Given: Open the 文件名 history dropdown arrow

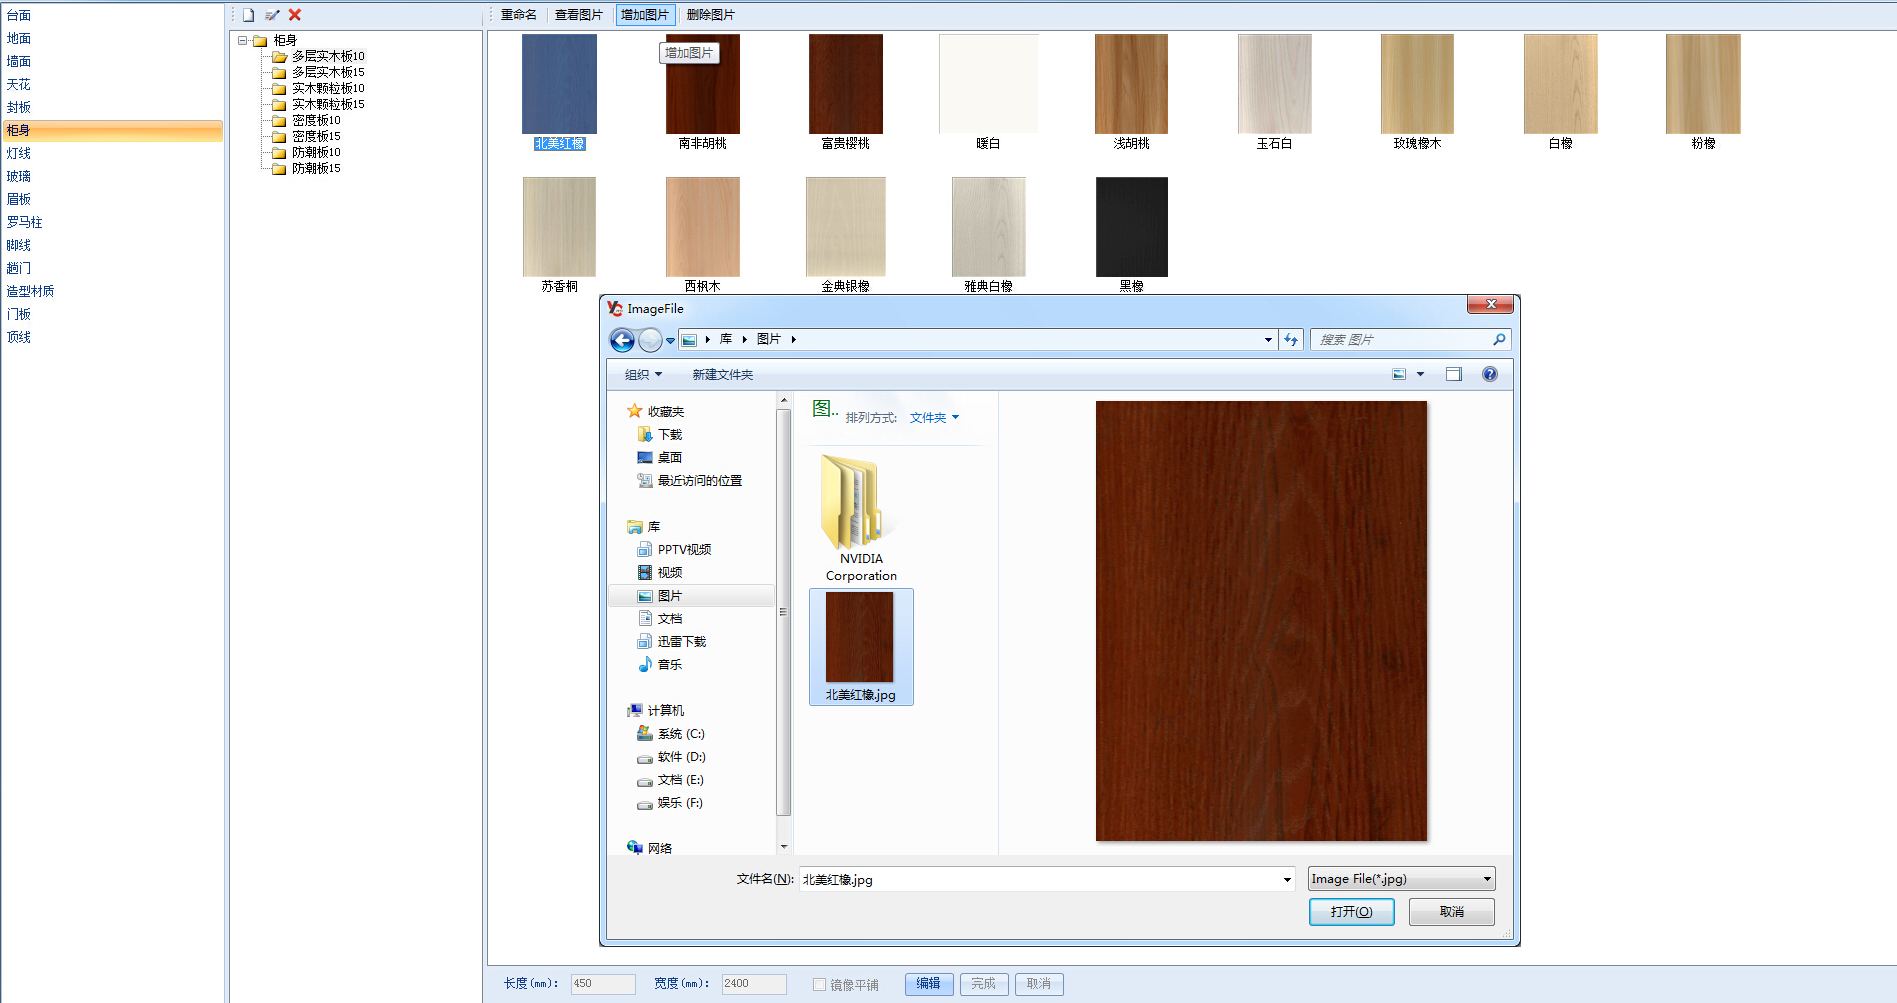Looking at the screenshot, I should [1286, 880].
